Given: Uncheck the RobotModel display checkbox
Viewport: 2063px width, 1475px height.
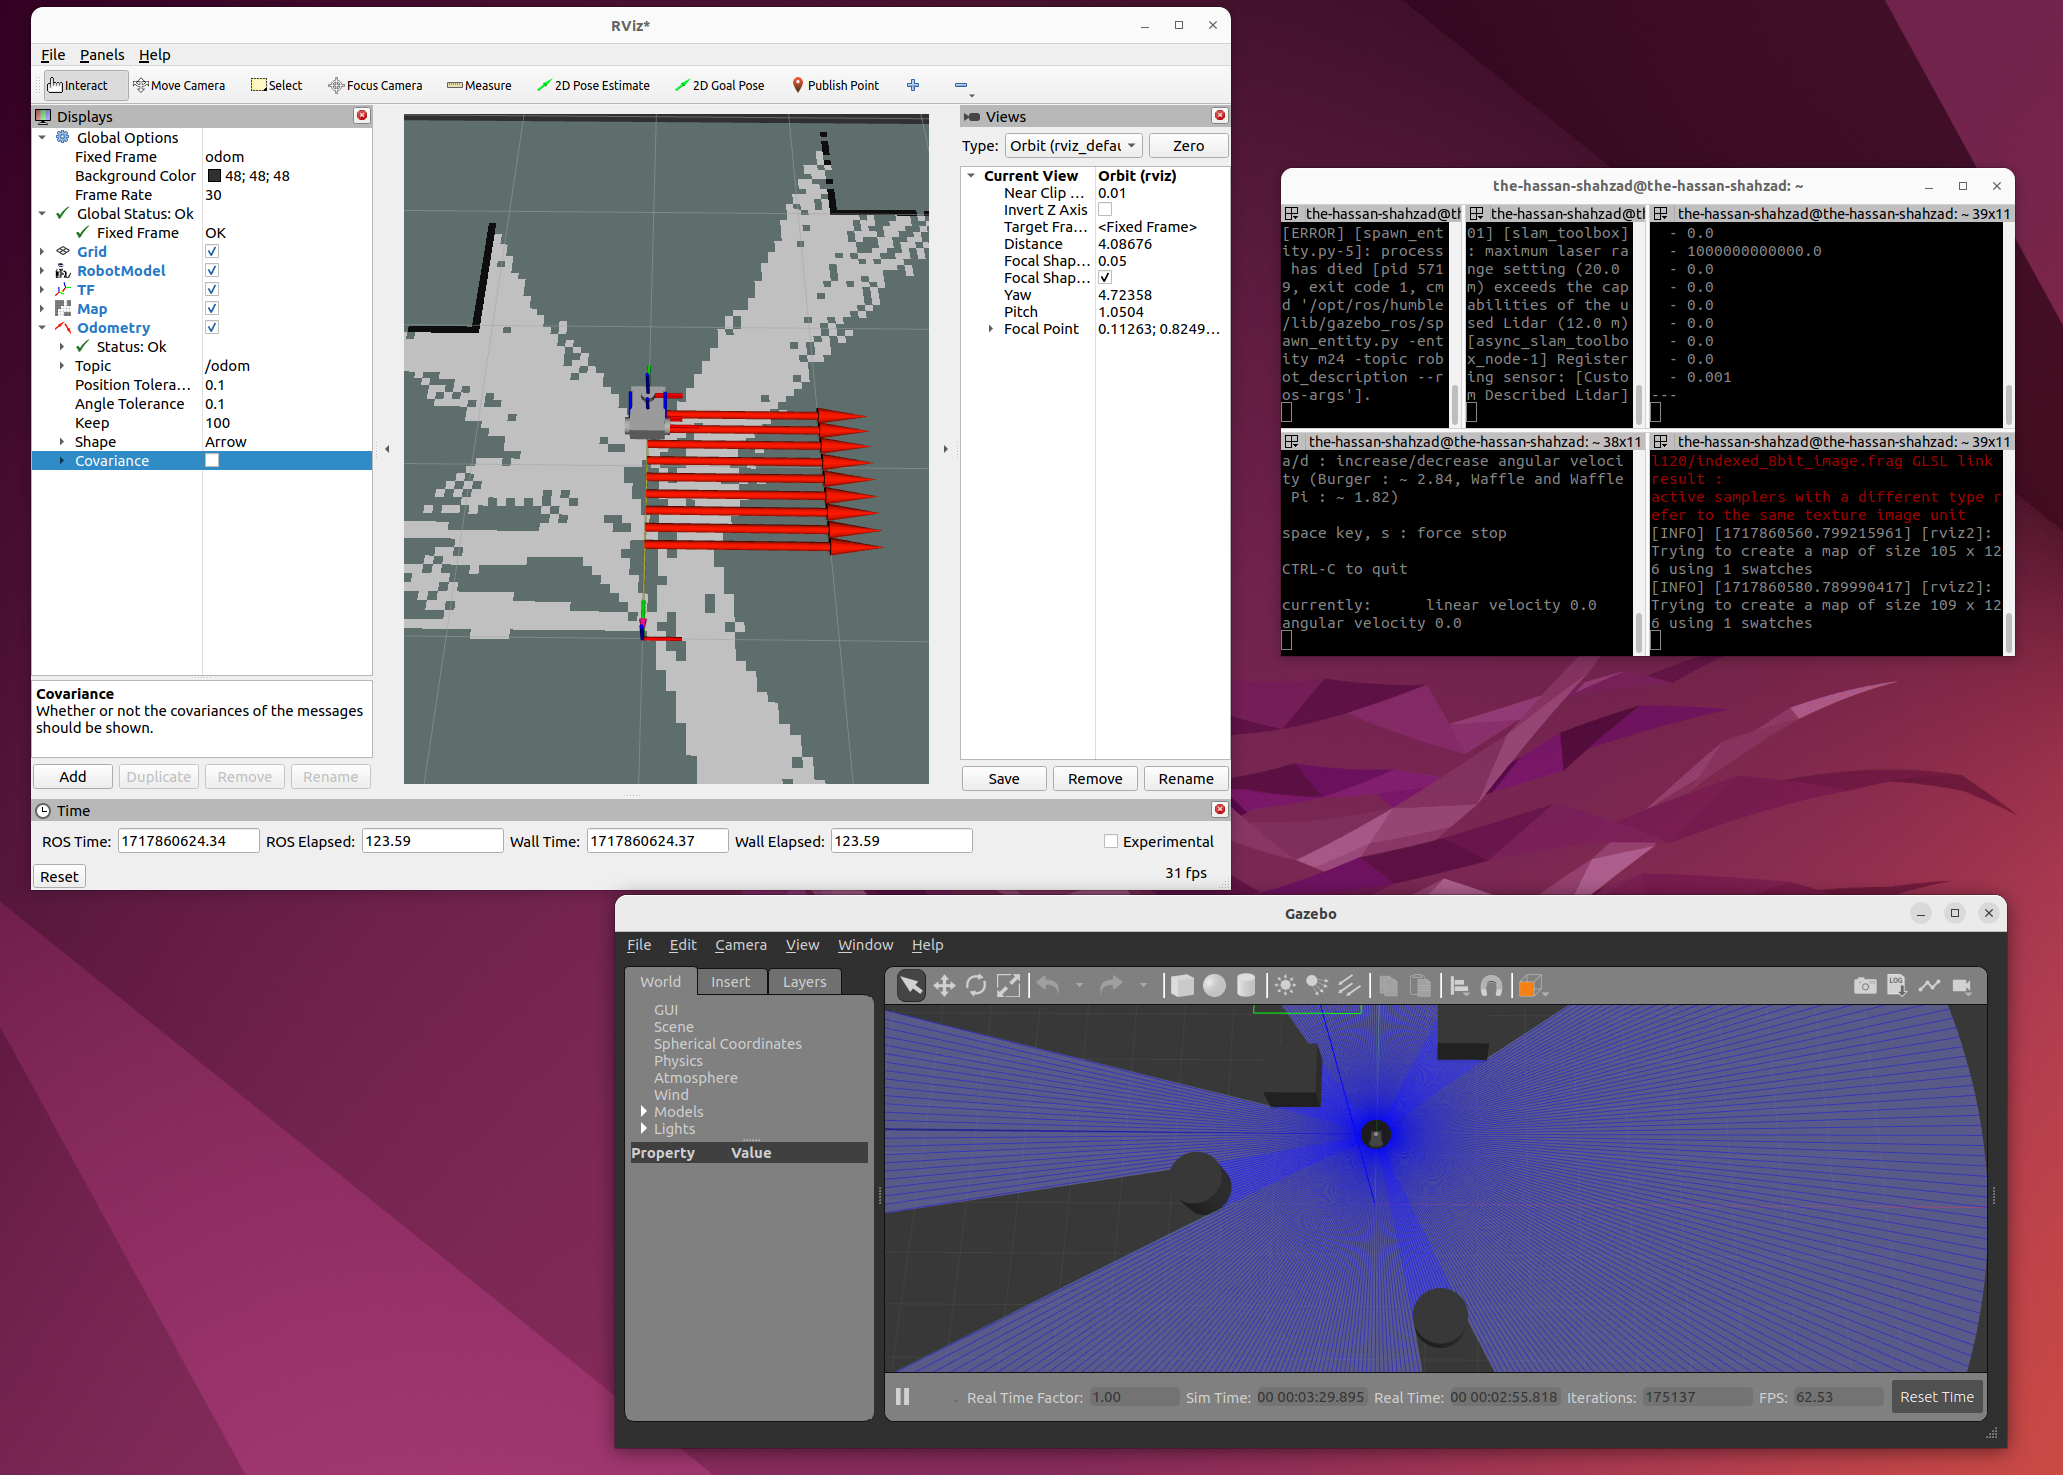Looking at the screenshot, I should pos(212,271).
